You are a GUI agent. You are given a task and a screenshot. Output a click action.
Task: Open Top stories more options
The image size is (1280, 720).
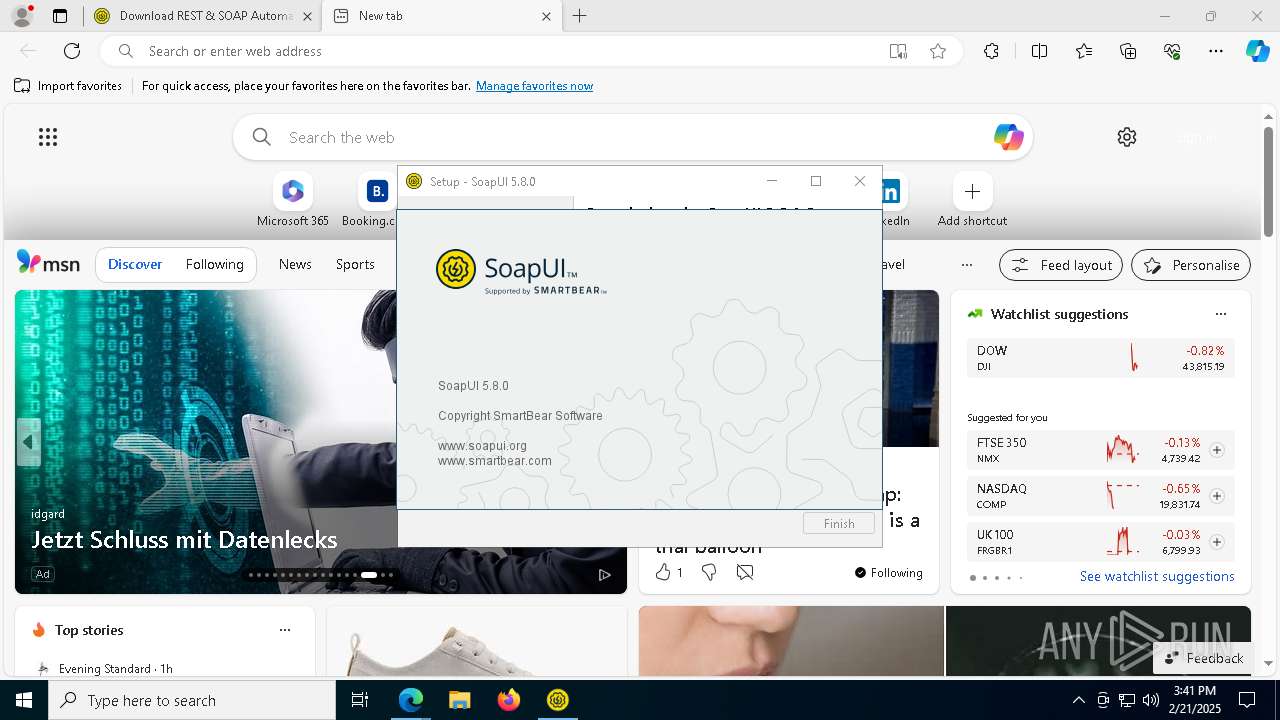pyautogui.click(x=285, y=630)
